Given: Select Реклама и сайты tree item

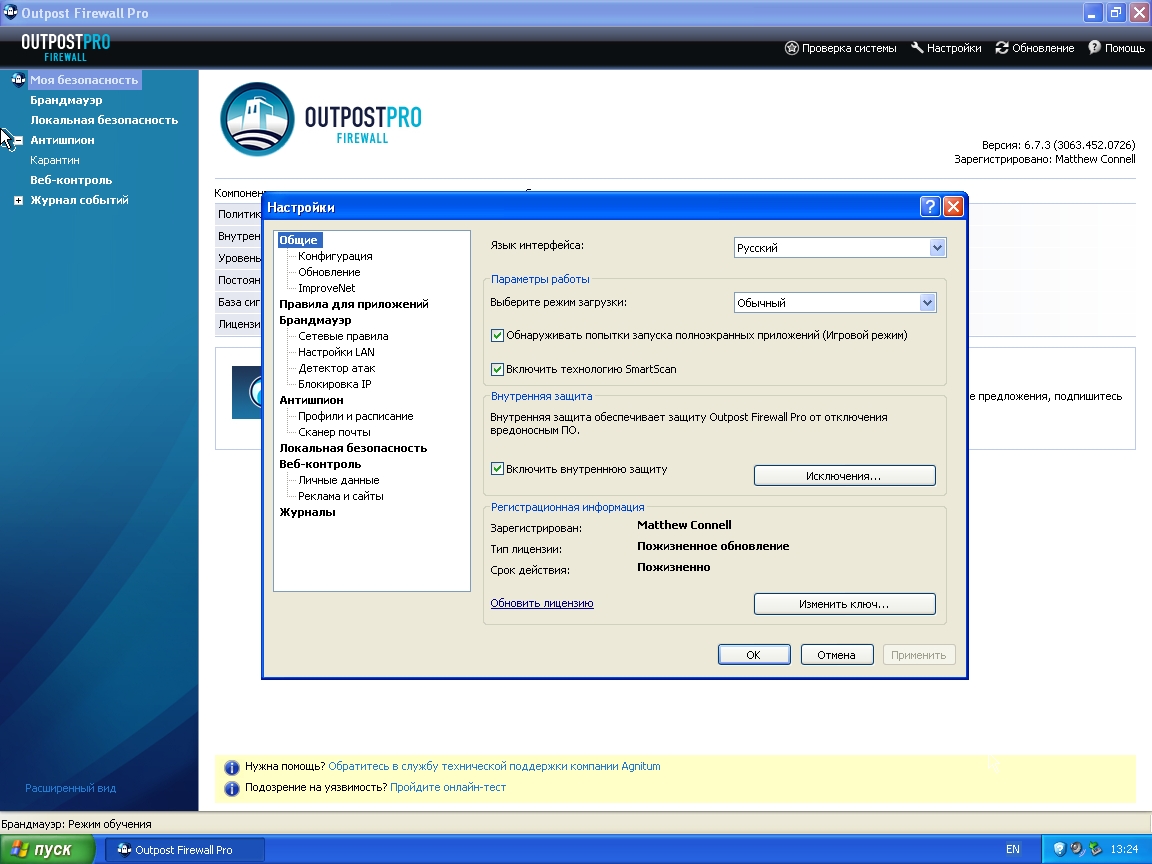Looking at the screenshot, I should pyautogui.click(x=341, y=497).
